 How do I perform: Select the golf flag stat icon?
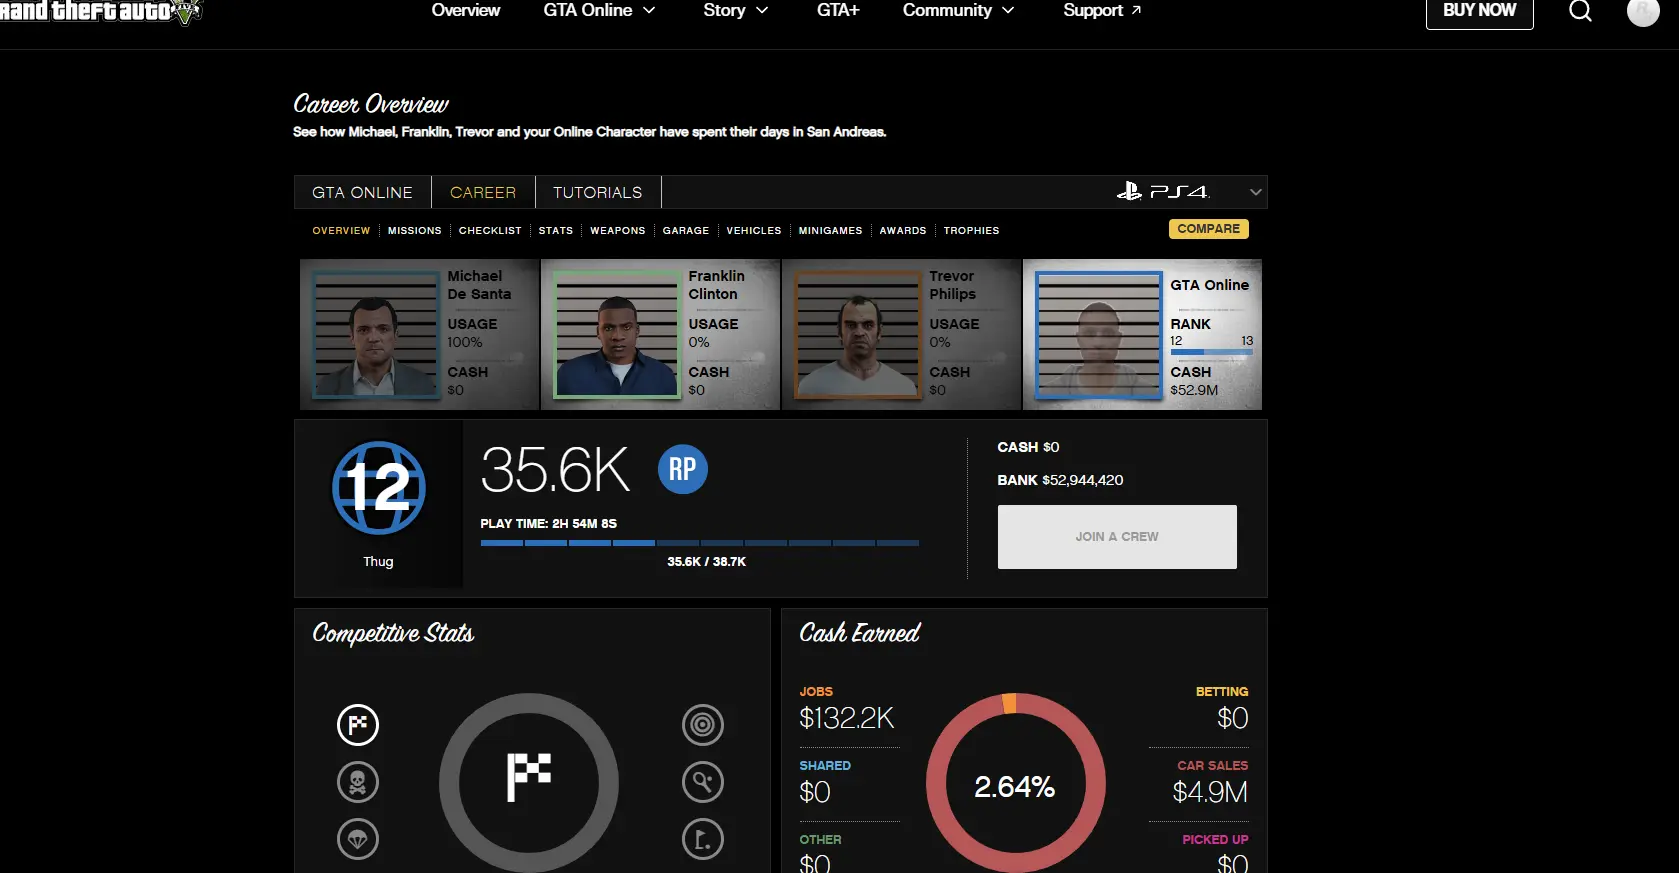coord(703,839)
